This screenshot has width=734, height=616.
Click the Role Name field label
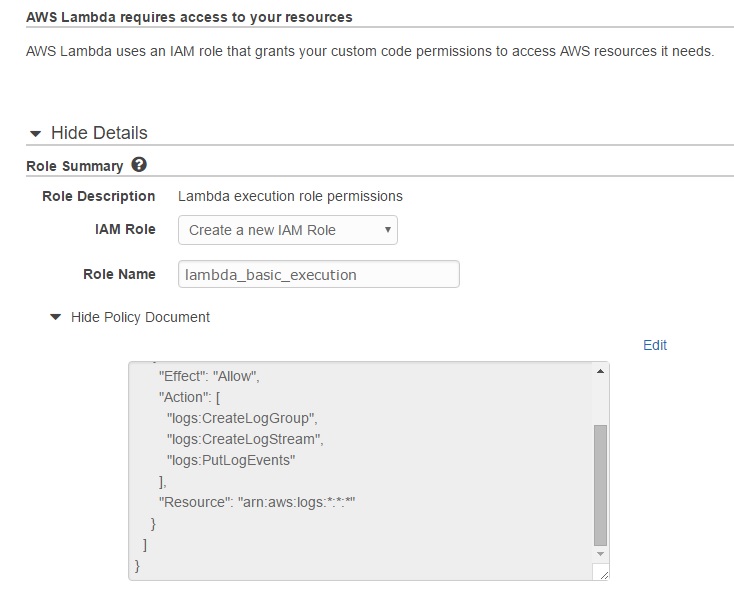coord(119,274)
